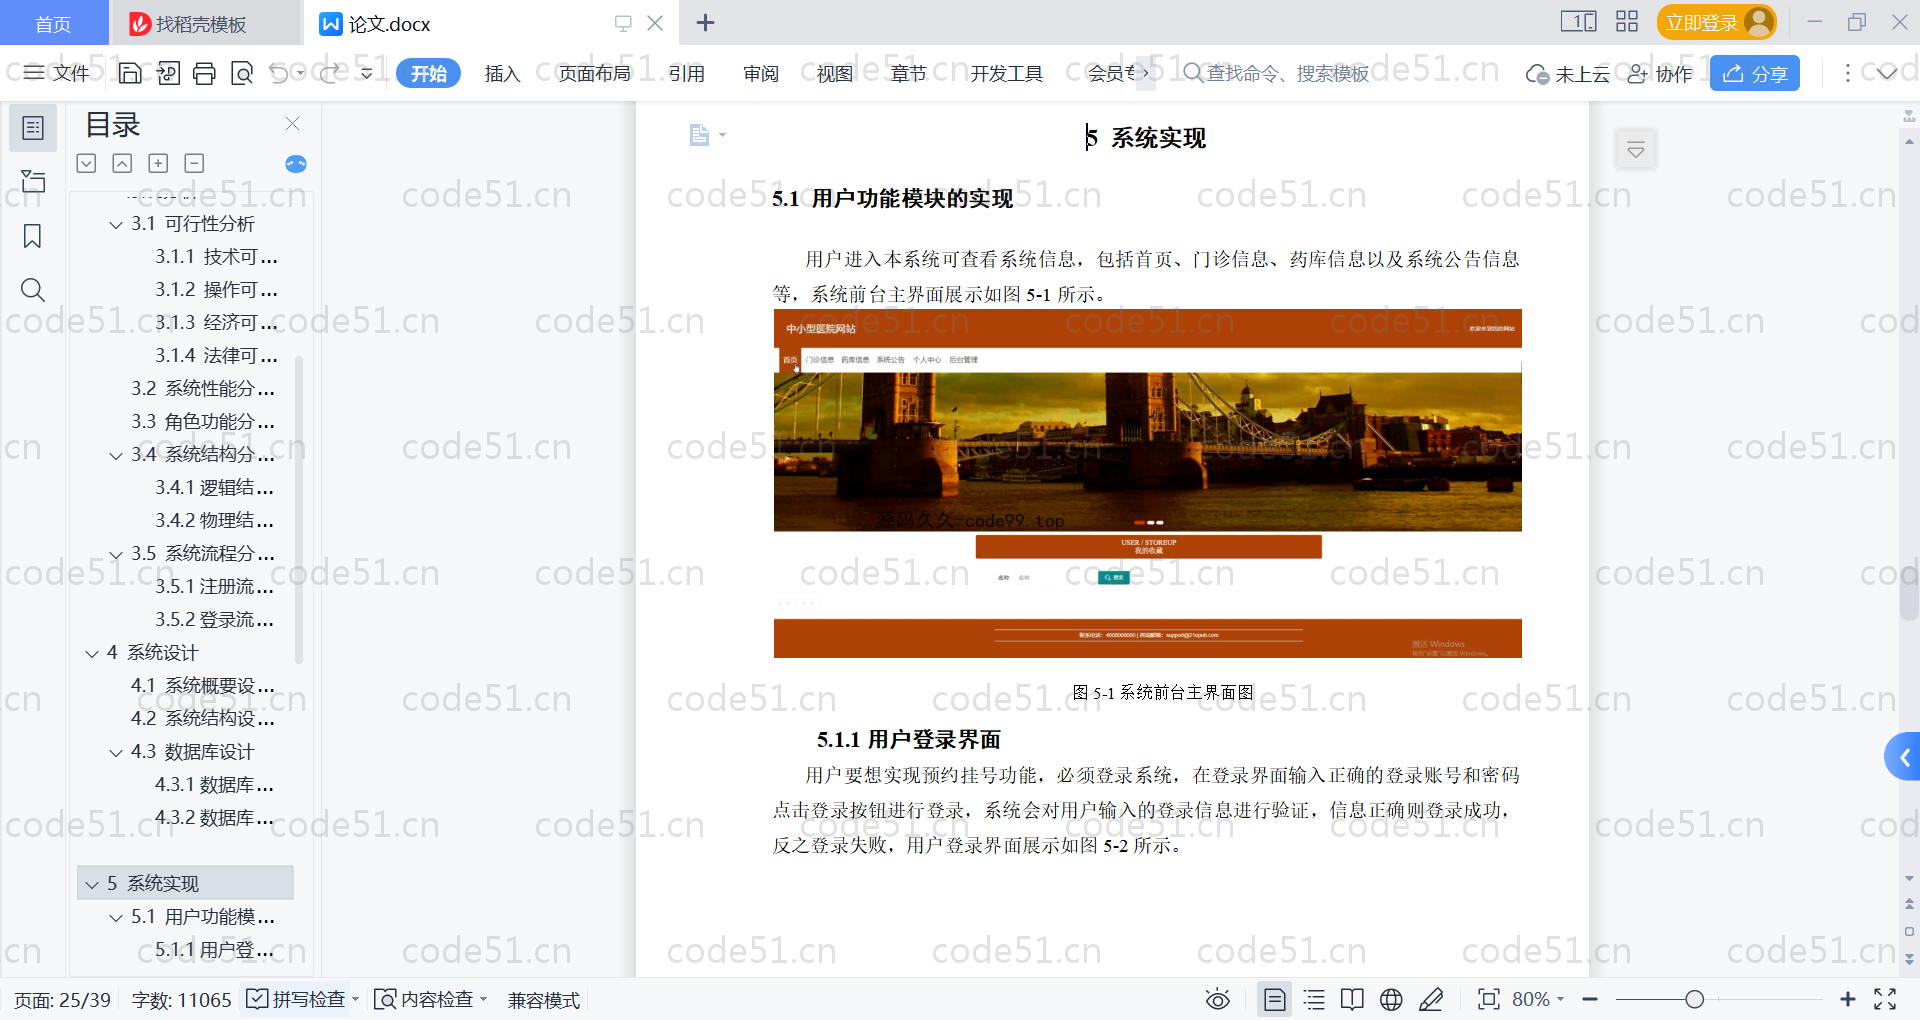Click the floating filter panel button
Viewport: 1920px width, 1020px height.
coord(1636,150)
